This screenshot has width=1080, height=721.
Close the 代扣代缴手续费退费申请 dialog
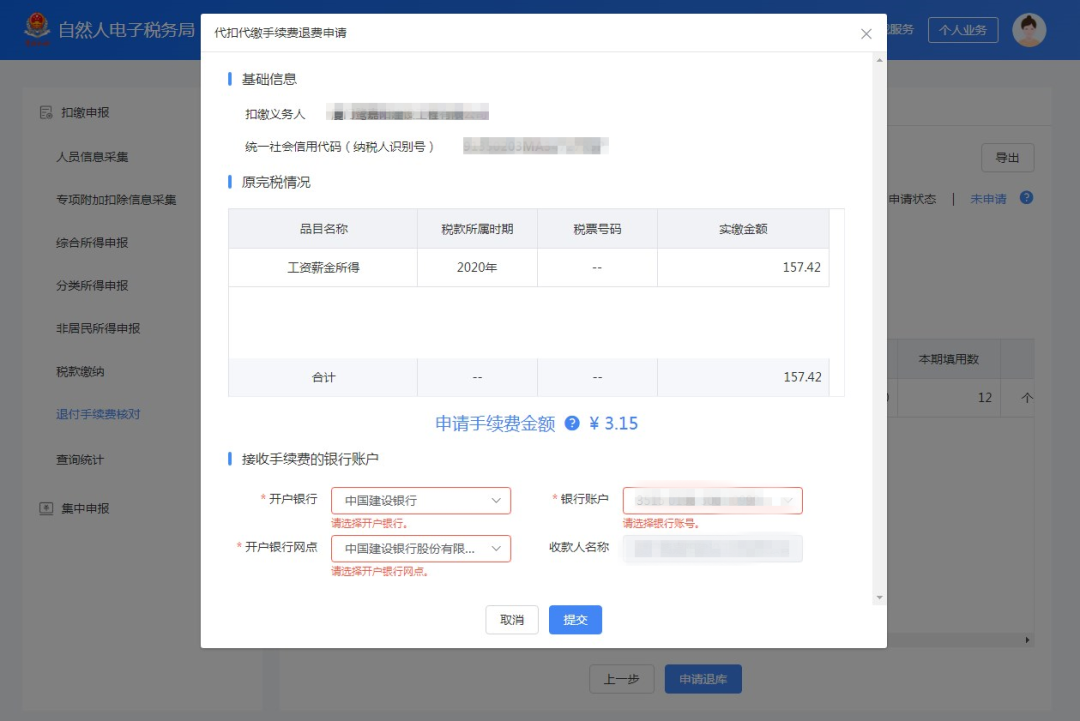click(x=866, y=33)
